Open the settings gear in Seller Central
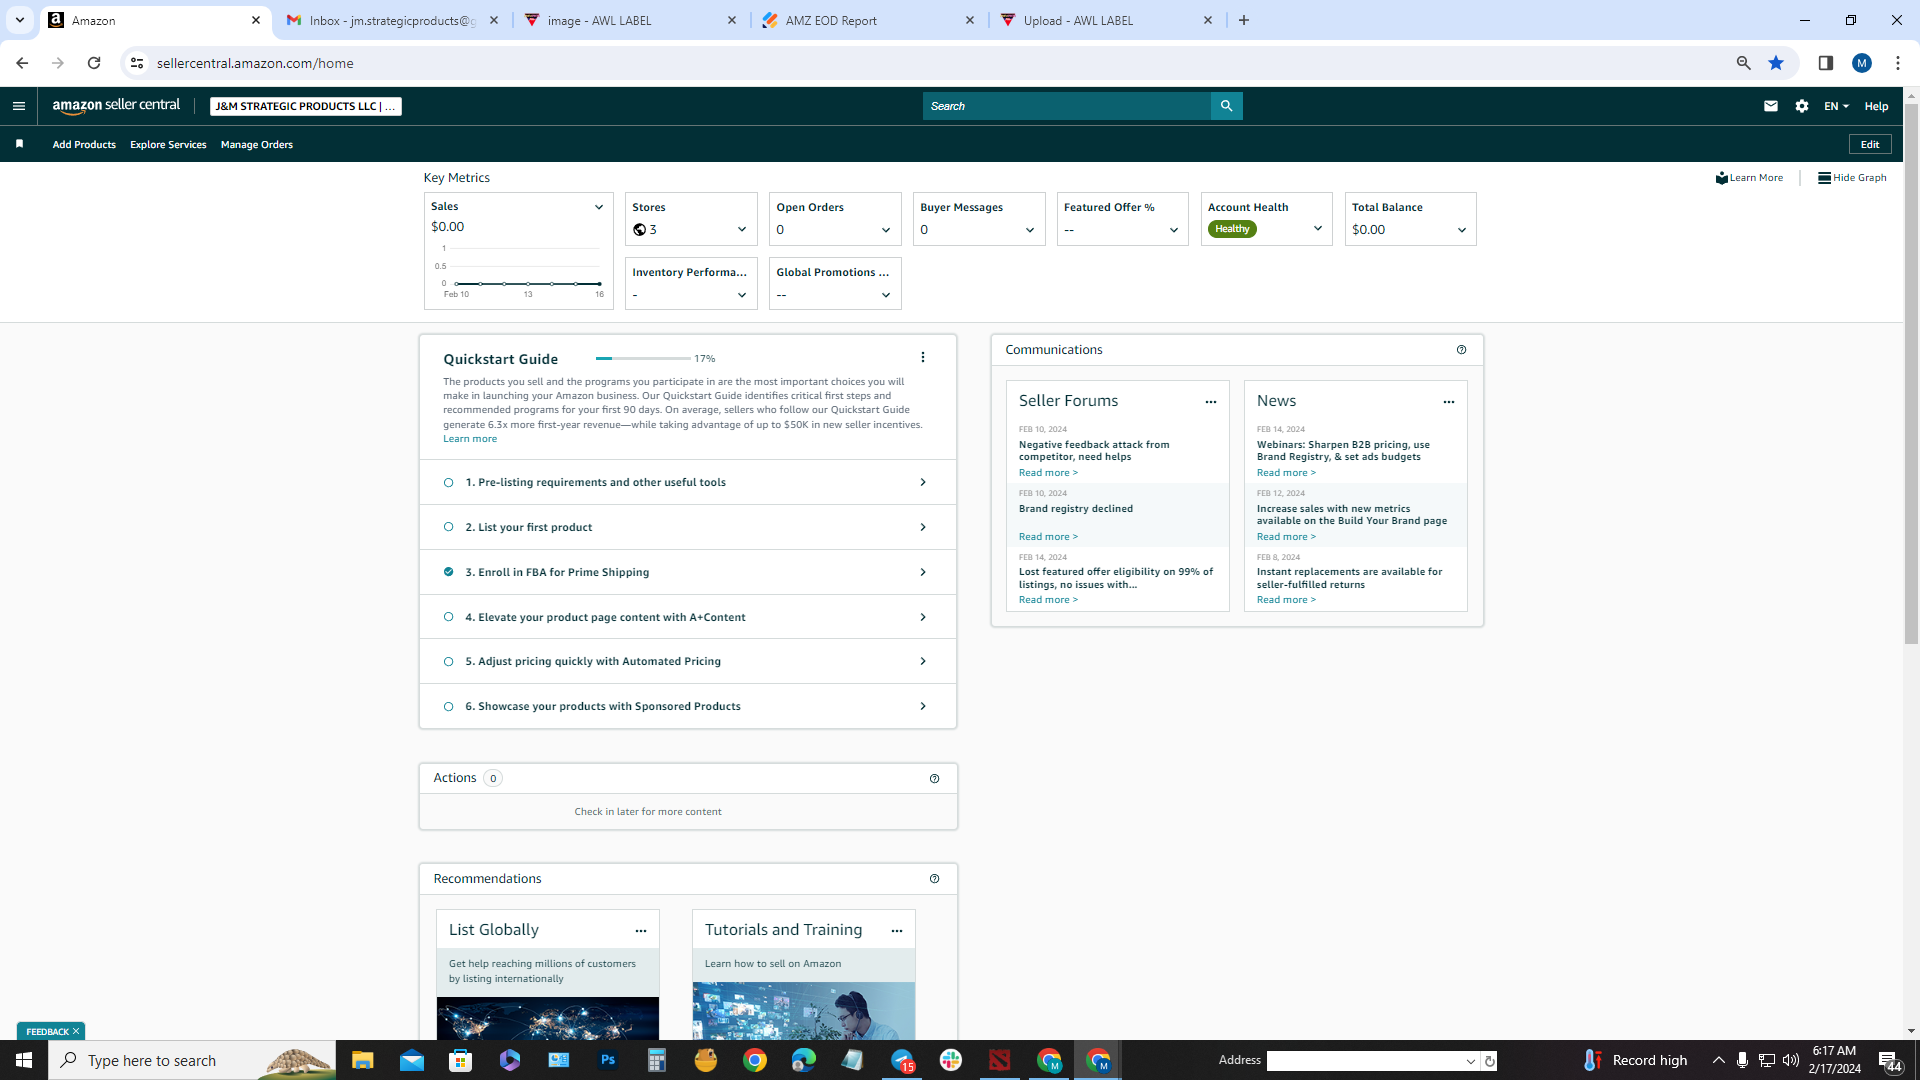Screen dimensions: 1920x1080 click(x=1801, y=106)
